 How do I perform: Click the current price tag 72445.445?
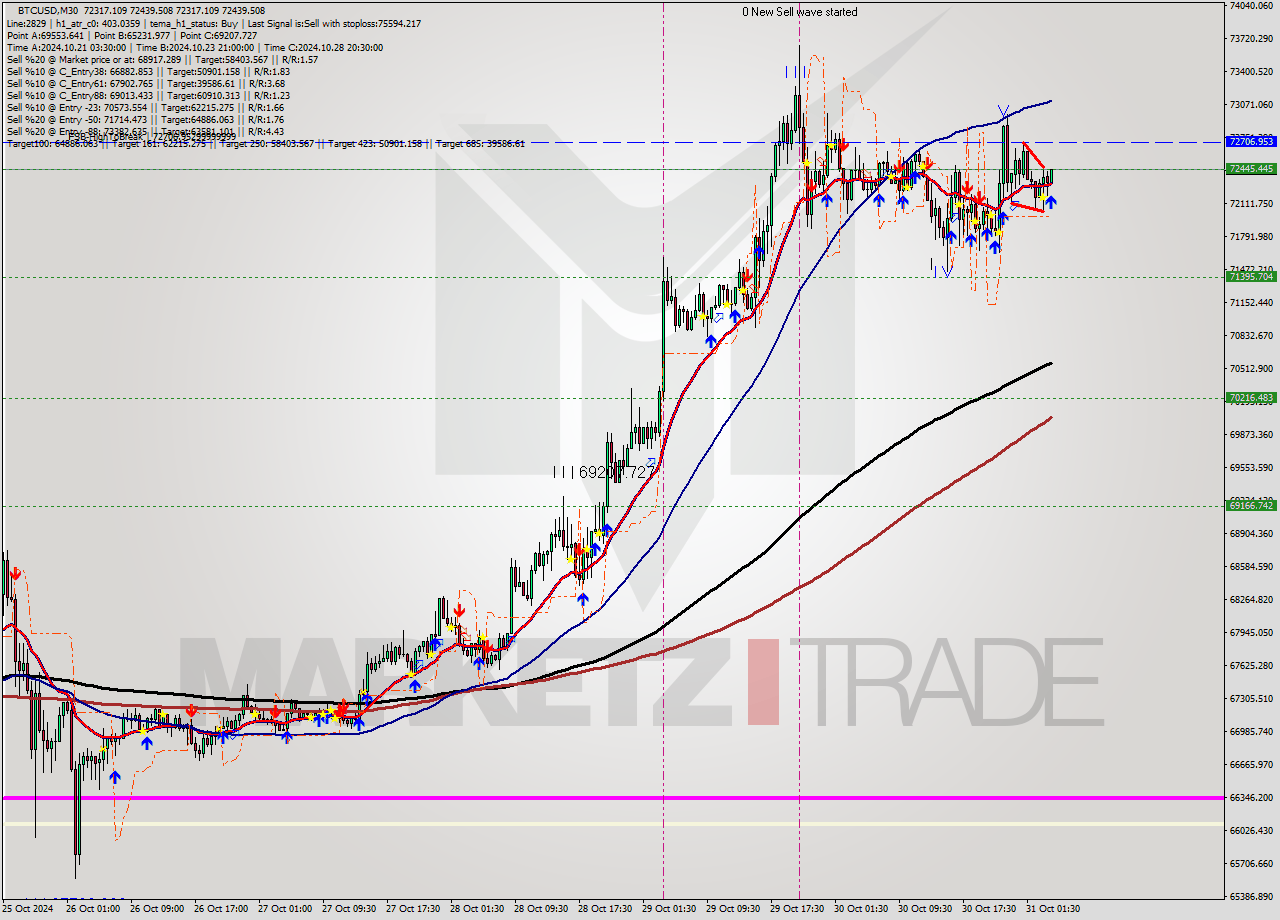point(1250,169)
